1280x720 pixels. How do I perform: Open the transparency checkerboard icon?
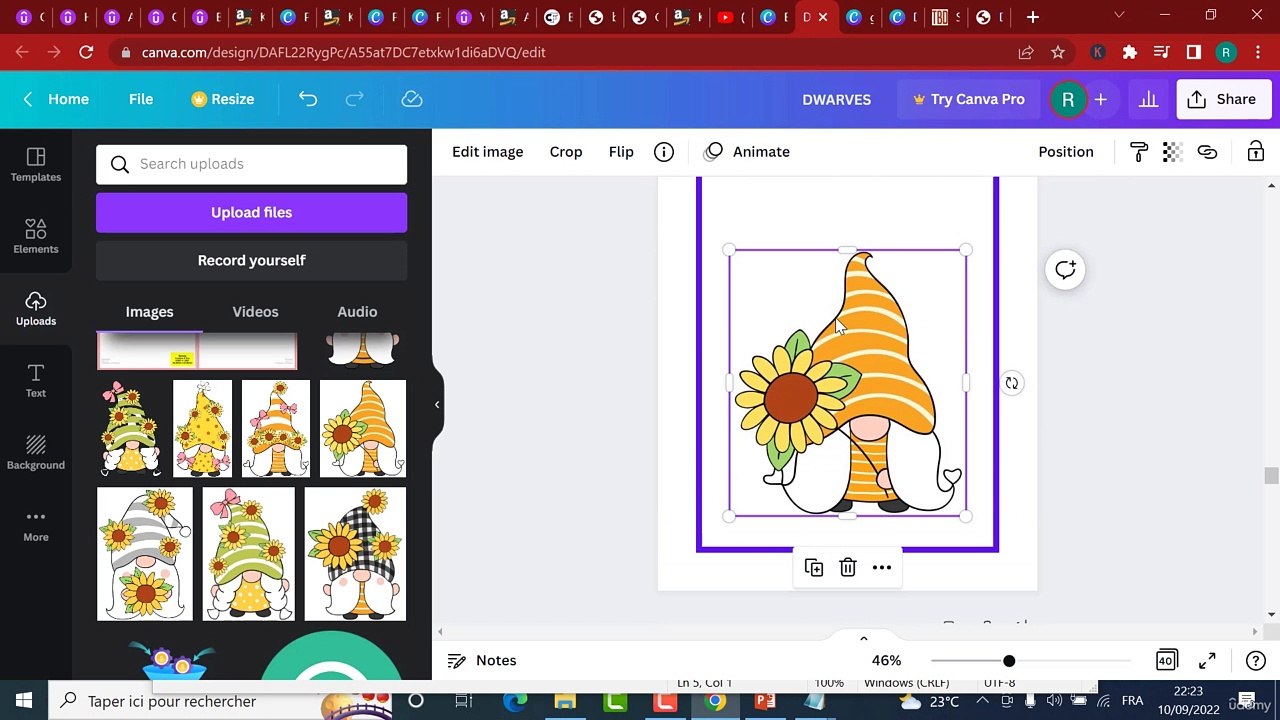click(1173, 152)
